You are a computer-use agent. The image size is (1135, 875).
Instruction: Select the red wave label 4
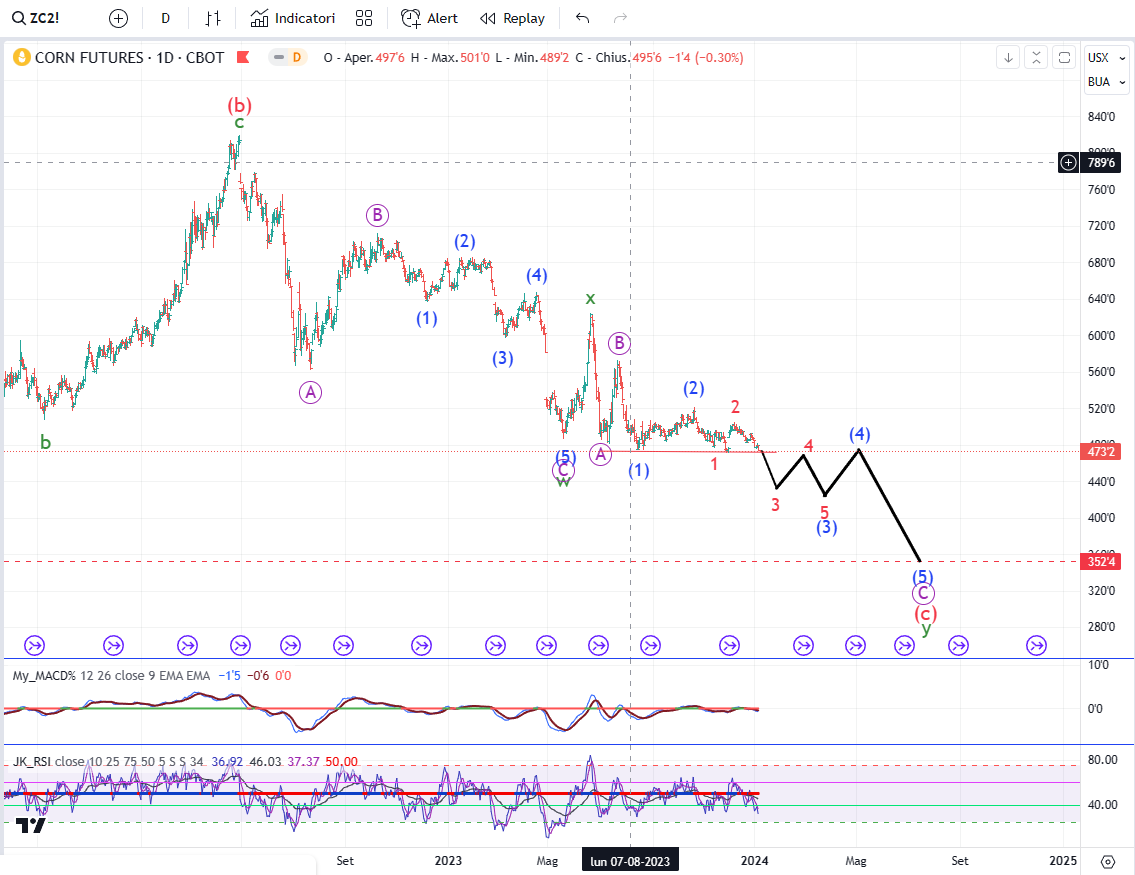(x=809, y=446)
